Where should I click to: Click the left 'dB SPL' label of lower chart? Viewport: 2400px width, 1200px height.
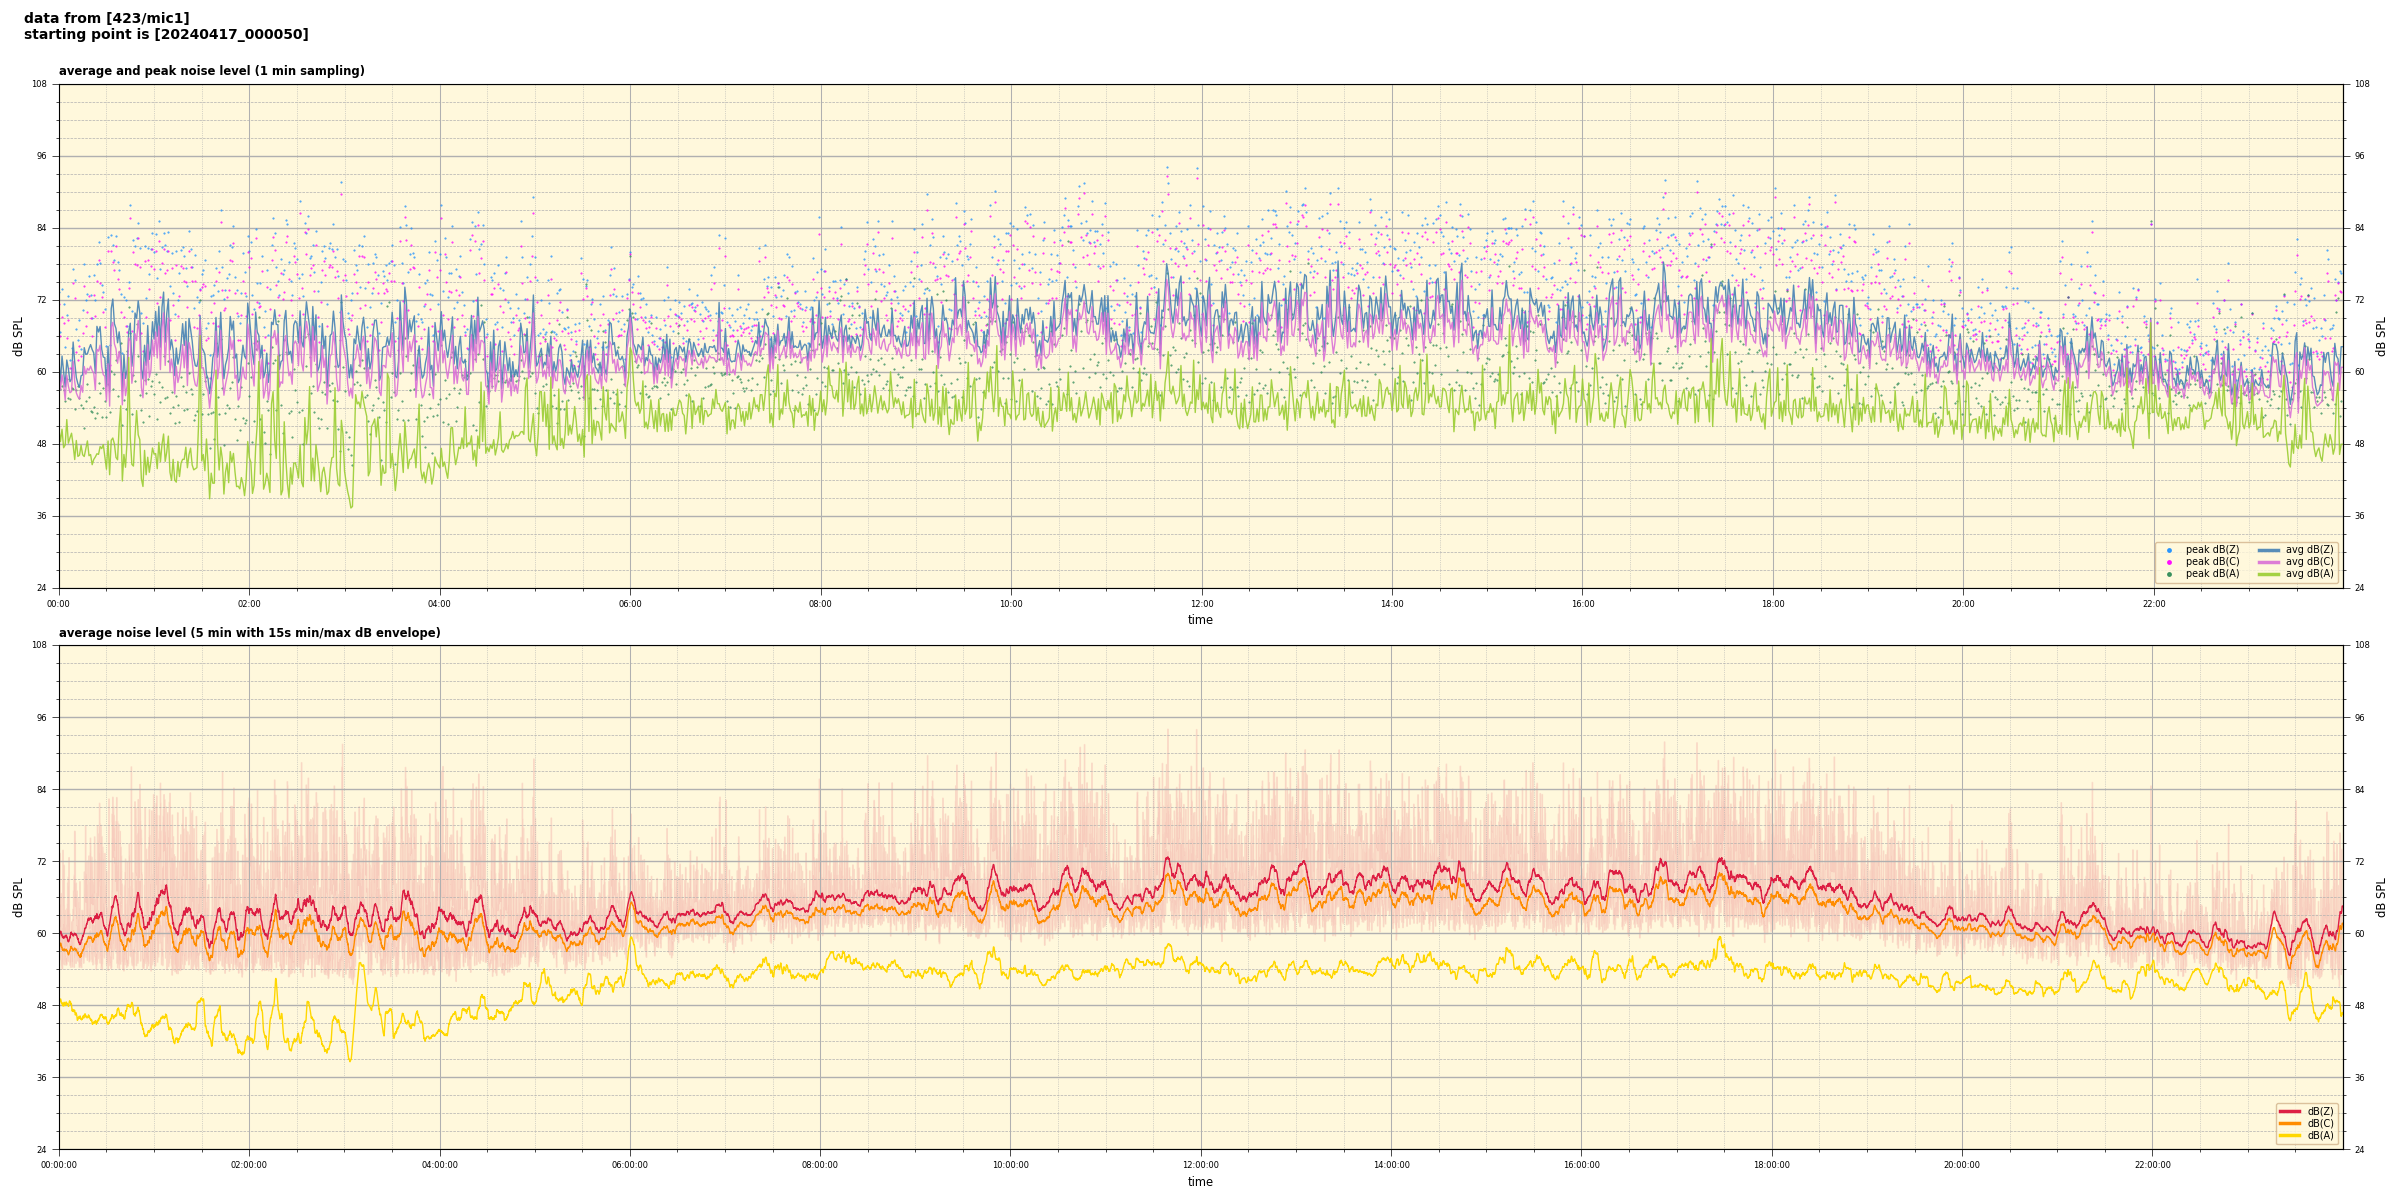point(18,897)
